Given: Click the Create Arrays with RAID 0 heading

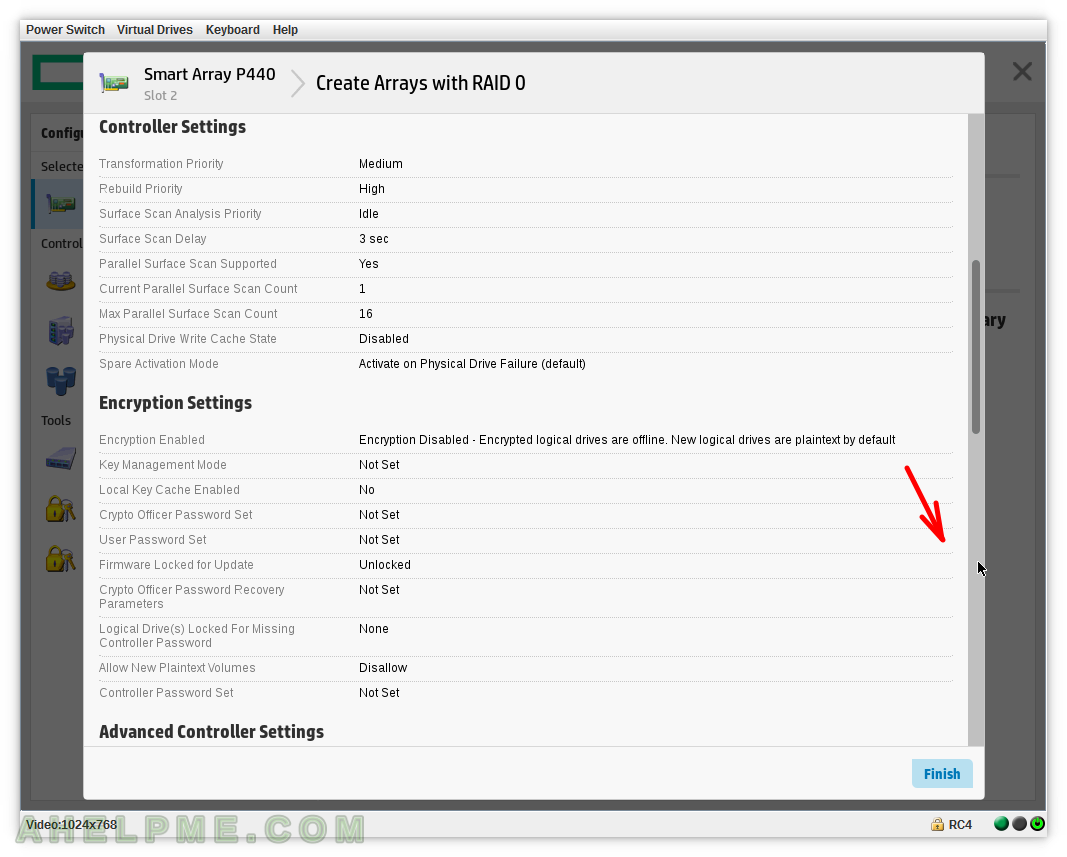Looking at the screenshot, I should tap(421, 83).
